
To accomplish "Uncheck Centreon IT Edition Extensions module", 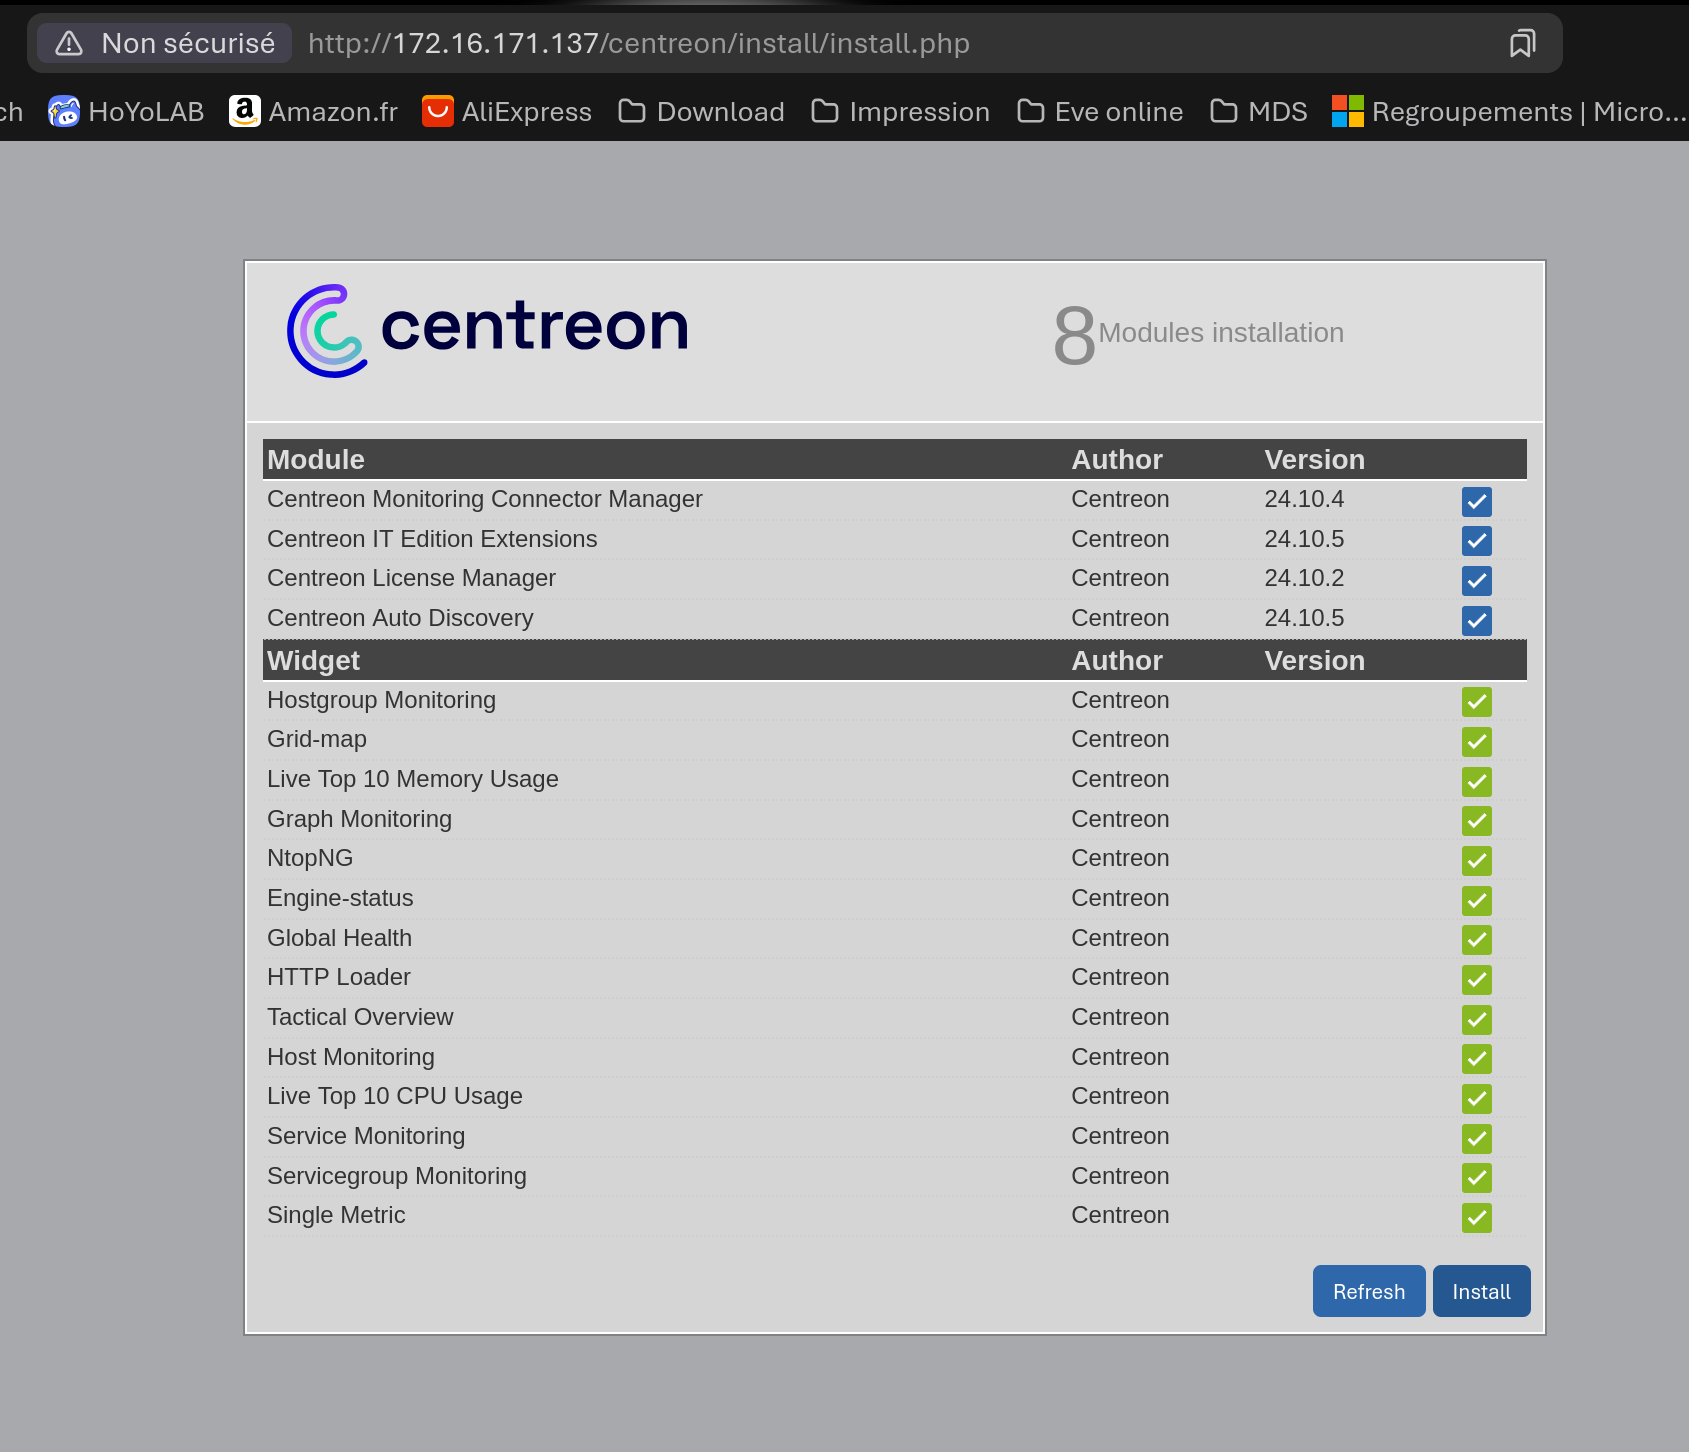I will 1476,541.
